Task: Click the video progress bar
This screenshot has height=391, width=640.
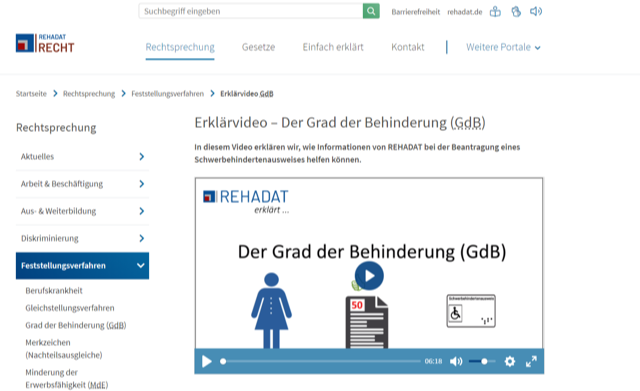Action: pyautogui.click(x=320, y=361)
